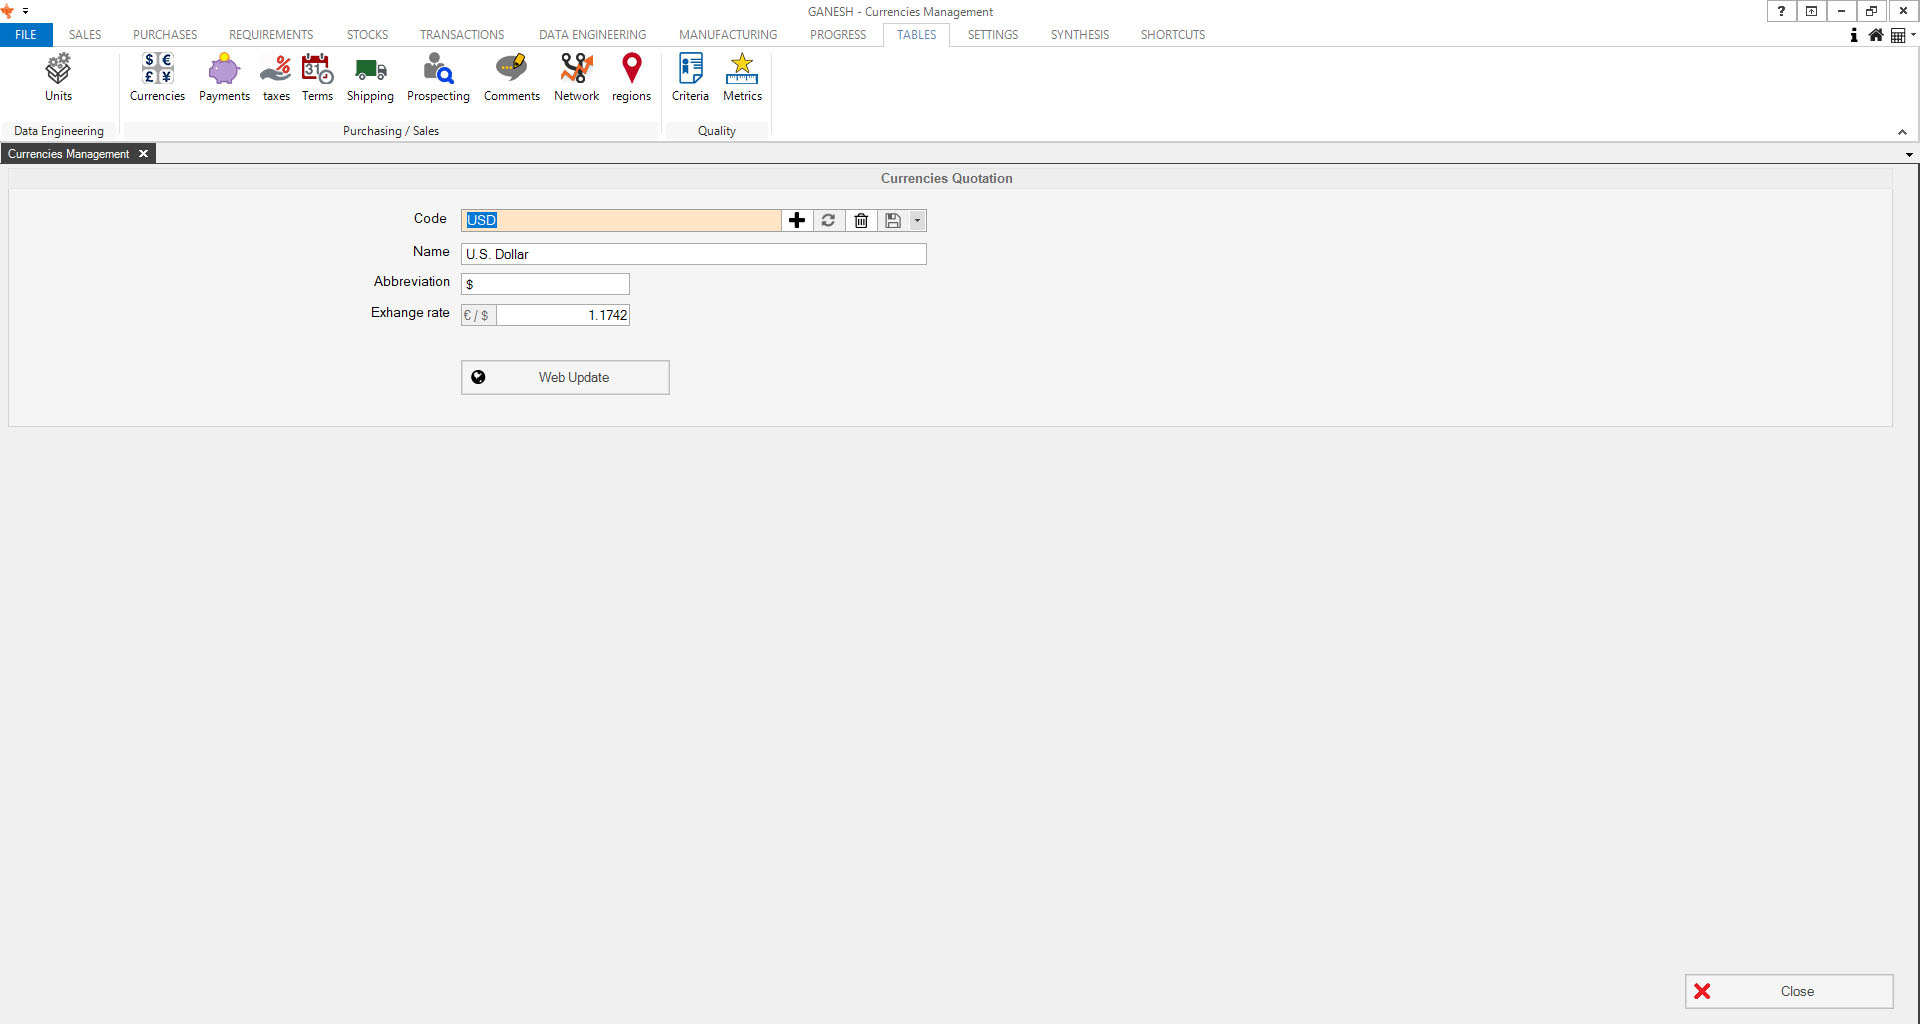Delete currency using the trash icon
1920x1024 pixels.
tap(861, 221)
